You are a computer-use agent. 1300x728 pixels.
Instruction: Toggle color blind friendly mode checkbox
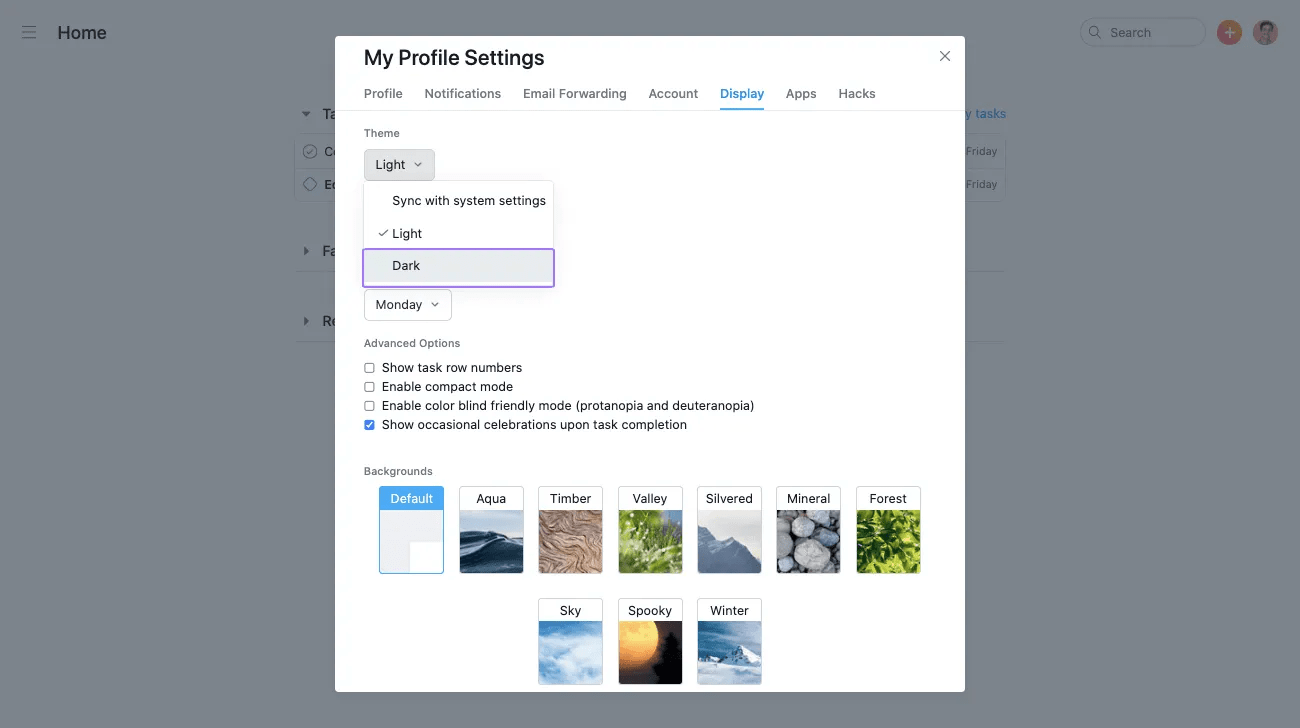tap(369, 406)
